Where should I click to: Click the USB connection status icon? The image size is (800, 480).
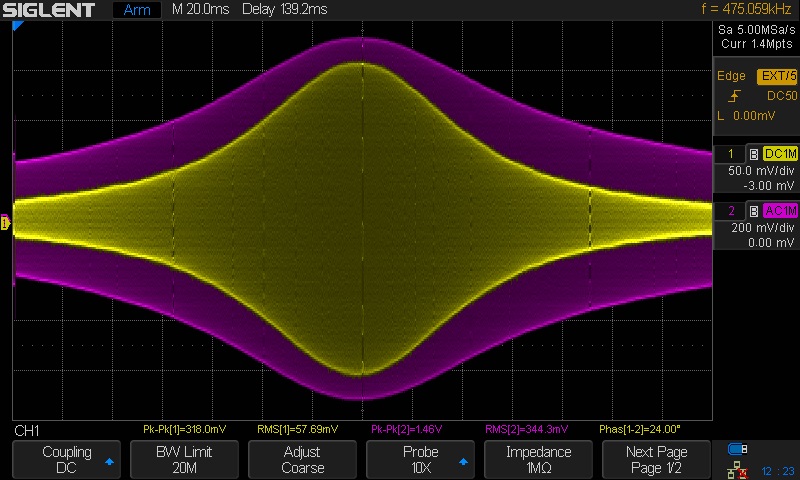[738, 449]
